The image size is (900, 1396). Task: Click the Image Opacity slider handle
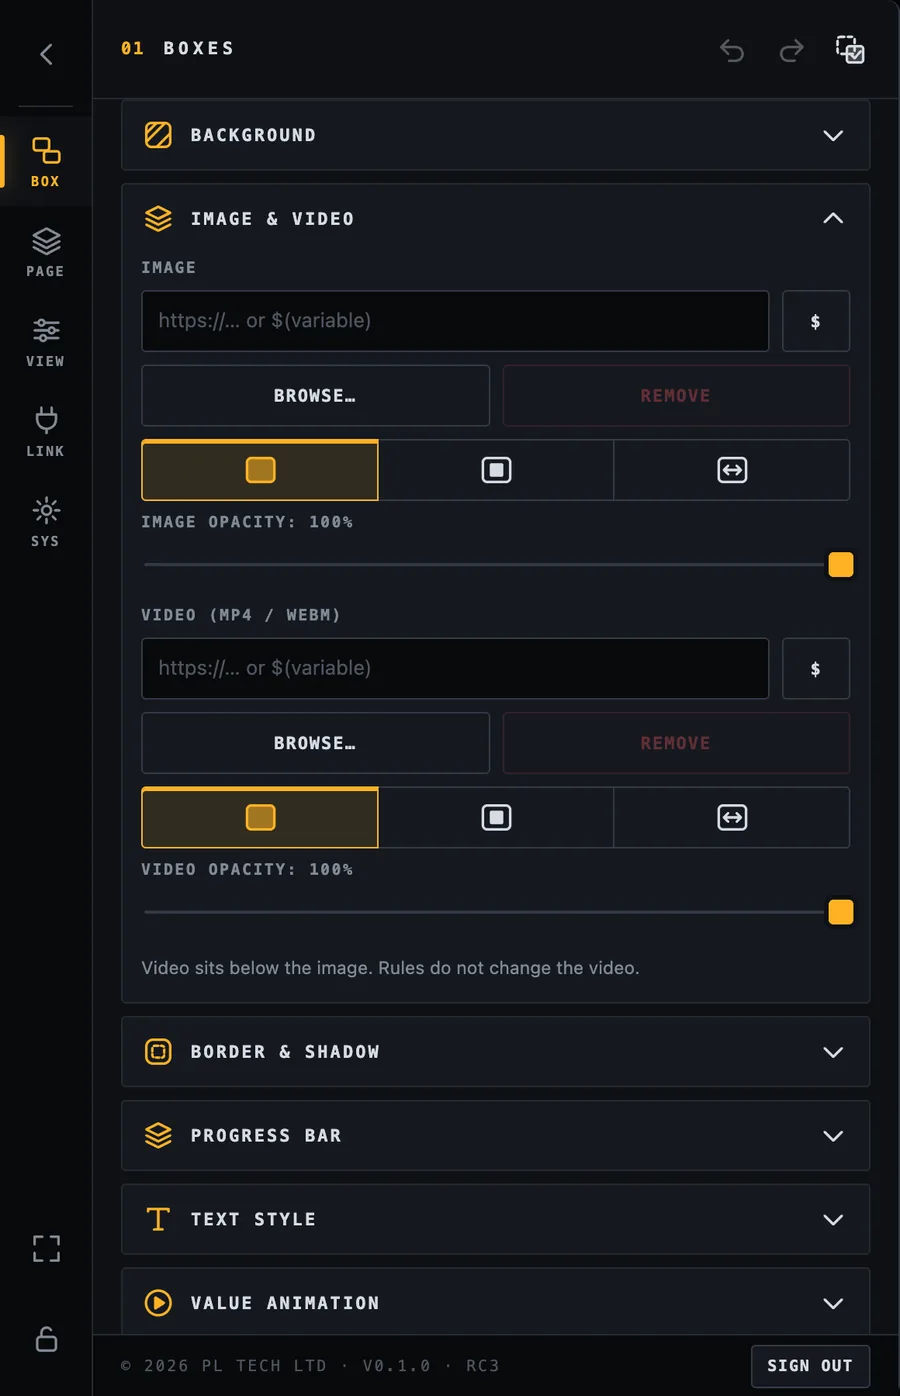[x=841, y=565]
